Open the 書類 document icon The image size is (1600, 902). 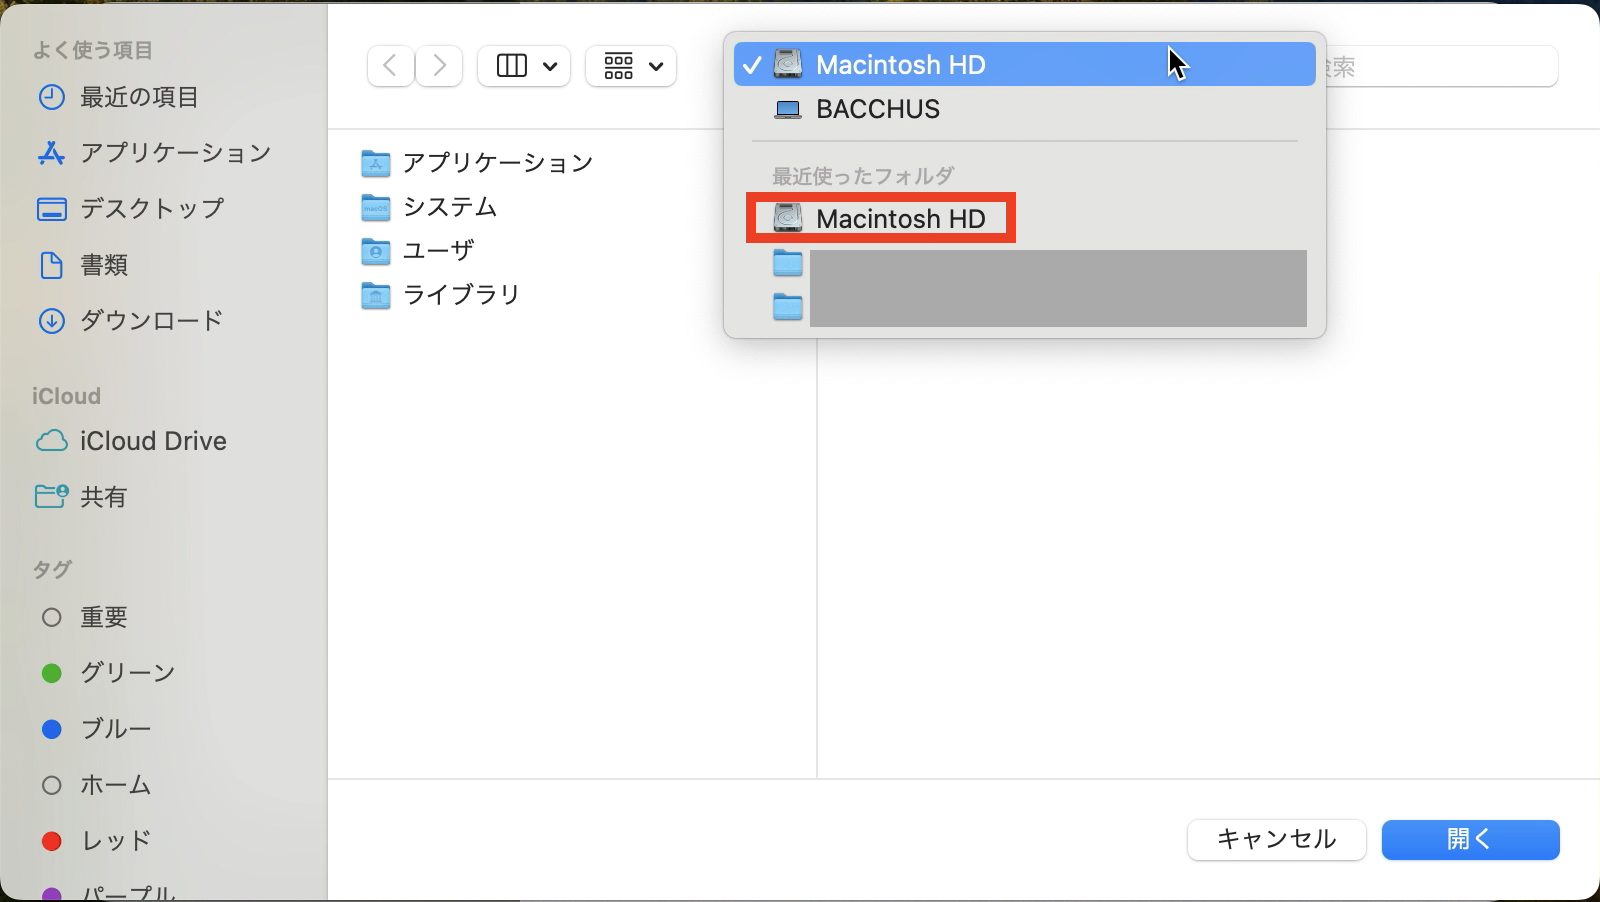[51, 265]
